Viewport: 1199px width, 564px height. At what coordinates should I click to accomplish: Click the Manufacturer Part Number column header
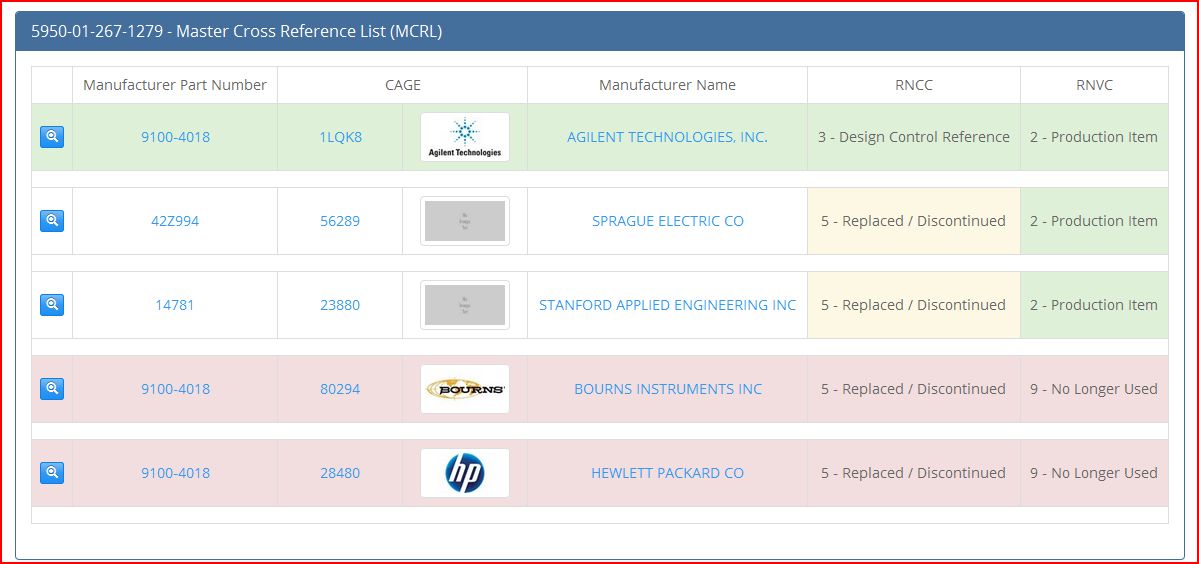coord(175,85)
